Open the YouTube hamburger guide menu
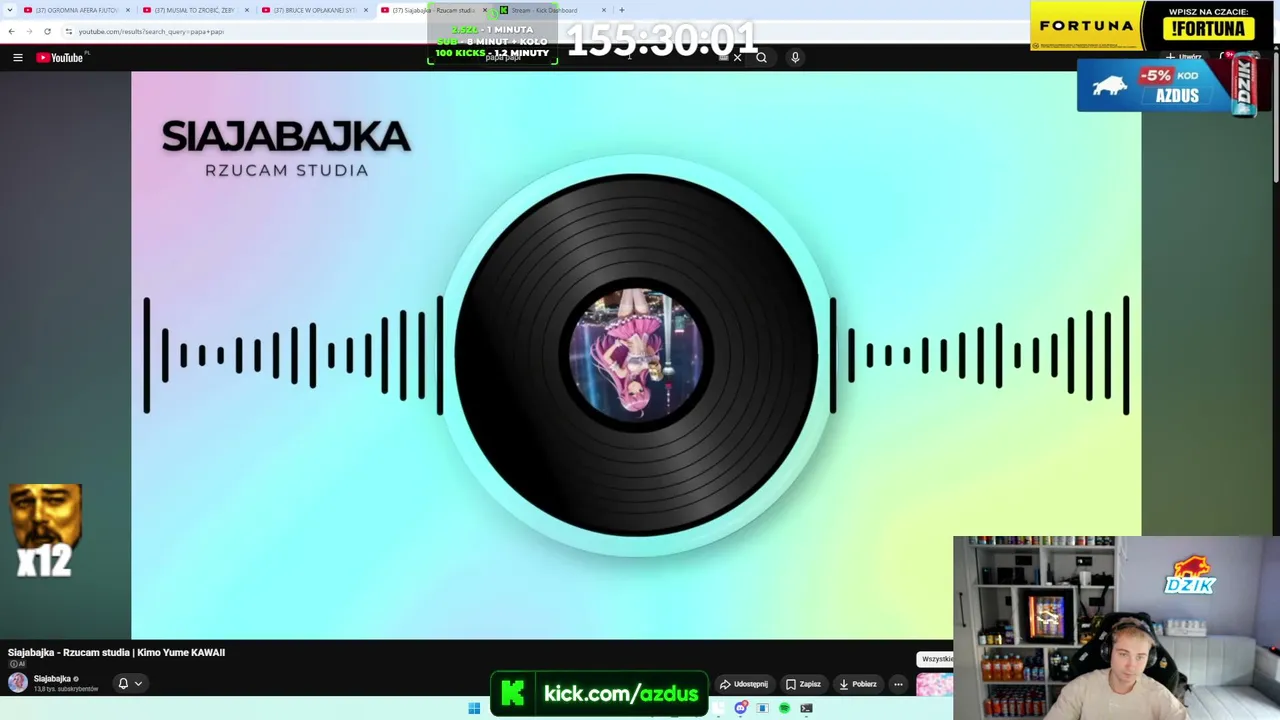This screenshot has height=720, width=1280. [x=18, y=58]
